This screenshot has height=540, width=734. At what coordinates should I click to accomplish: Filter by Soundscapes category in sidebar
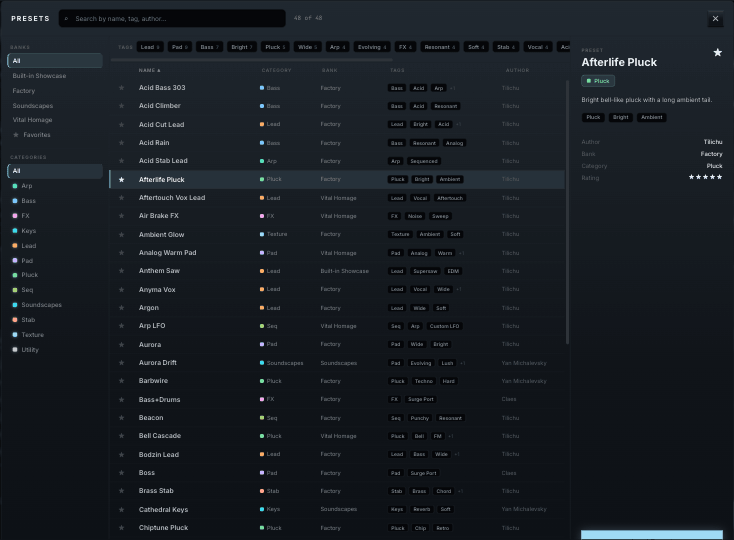(55, 305)
